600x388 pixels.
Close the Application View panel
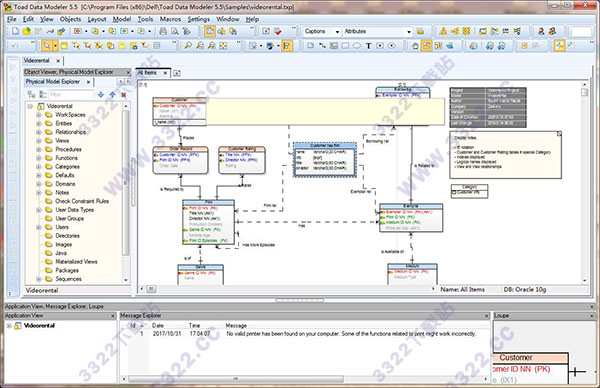(x=113, y=316)
